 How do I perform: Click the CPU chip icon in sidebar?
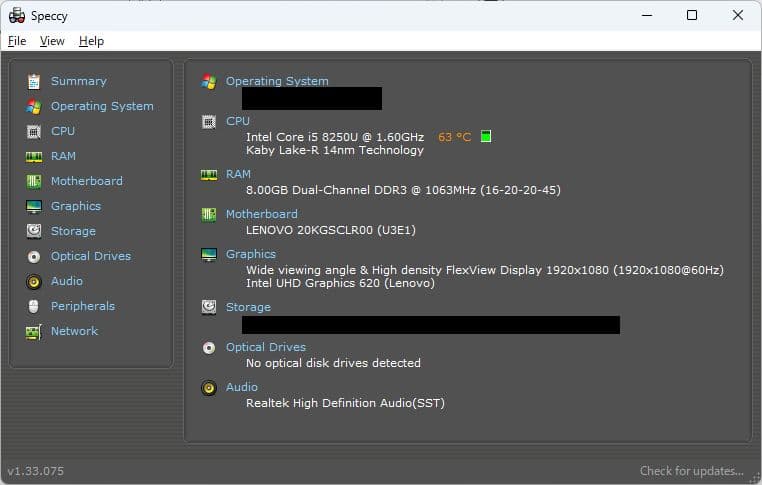(34, 132)
